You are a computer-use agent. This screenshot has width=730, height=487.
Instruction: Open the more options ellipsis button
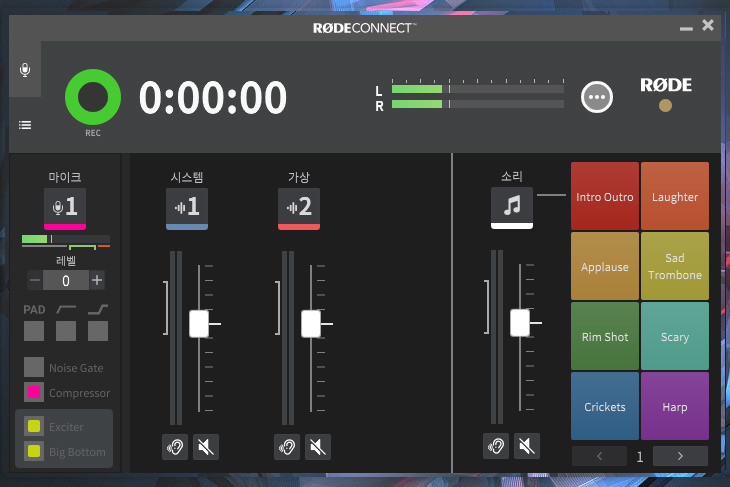click(x=596, y=97)
